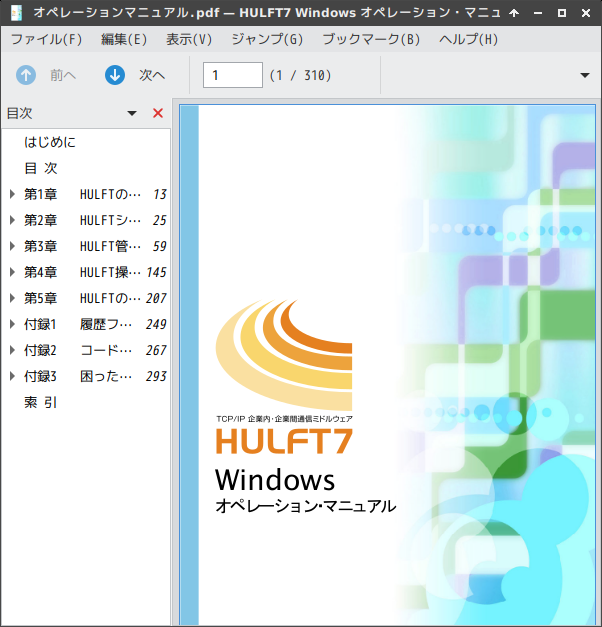
Task: Open the 目次 sidebar panel dropdown arrow
Action: point(132,114)
